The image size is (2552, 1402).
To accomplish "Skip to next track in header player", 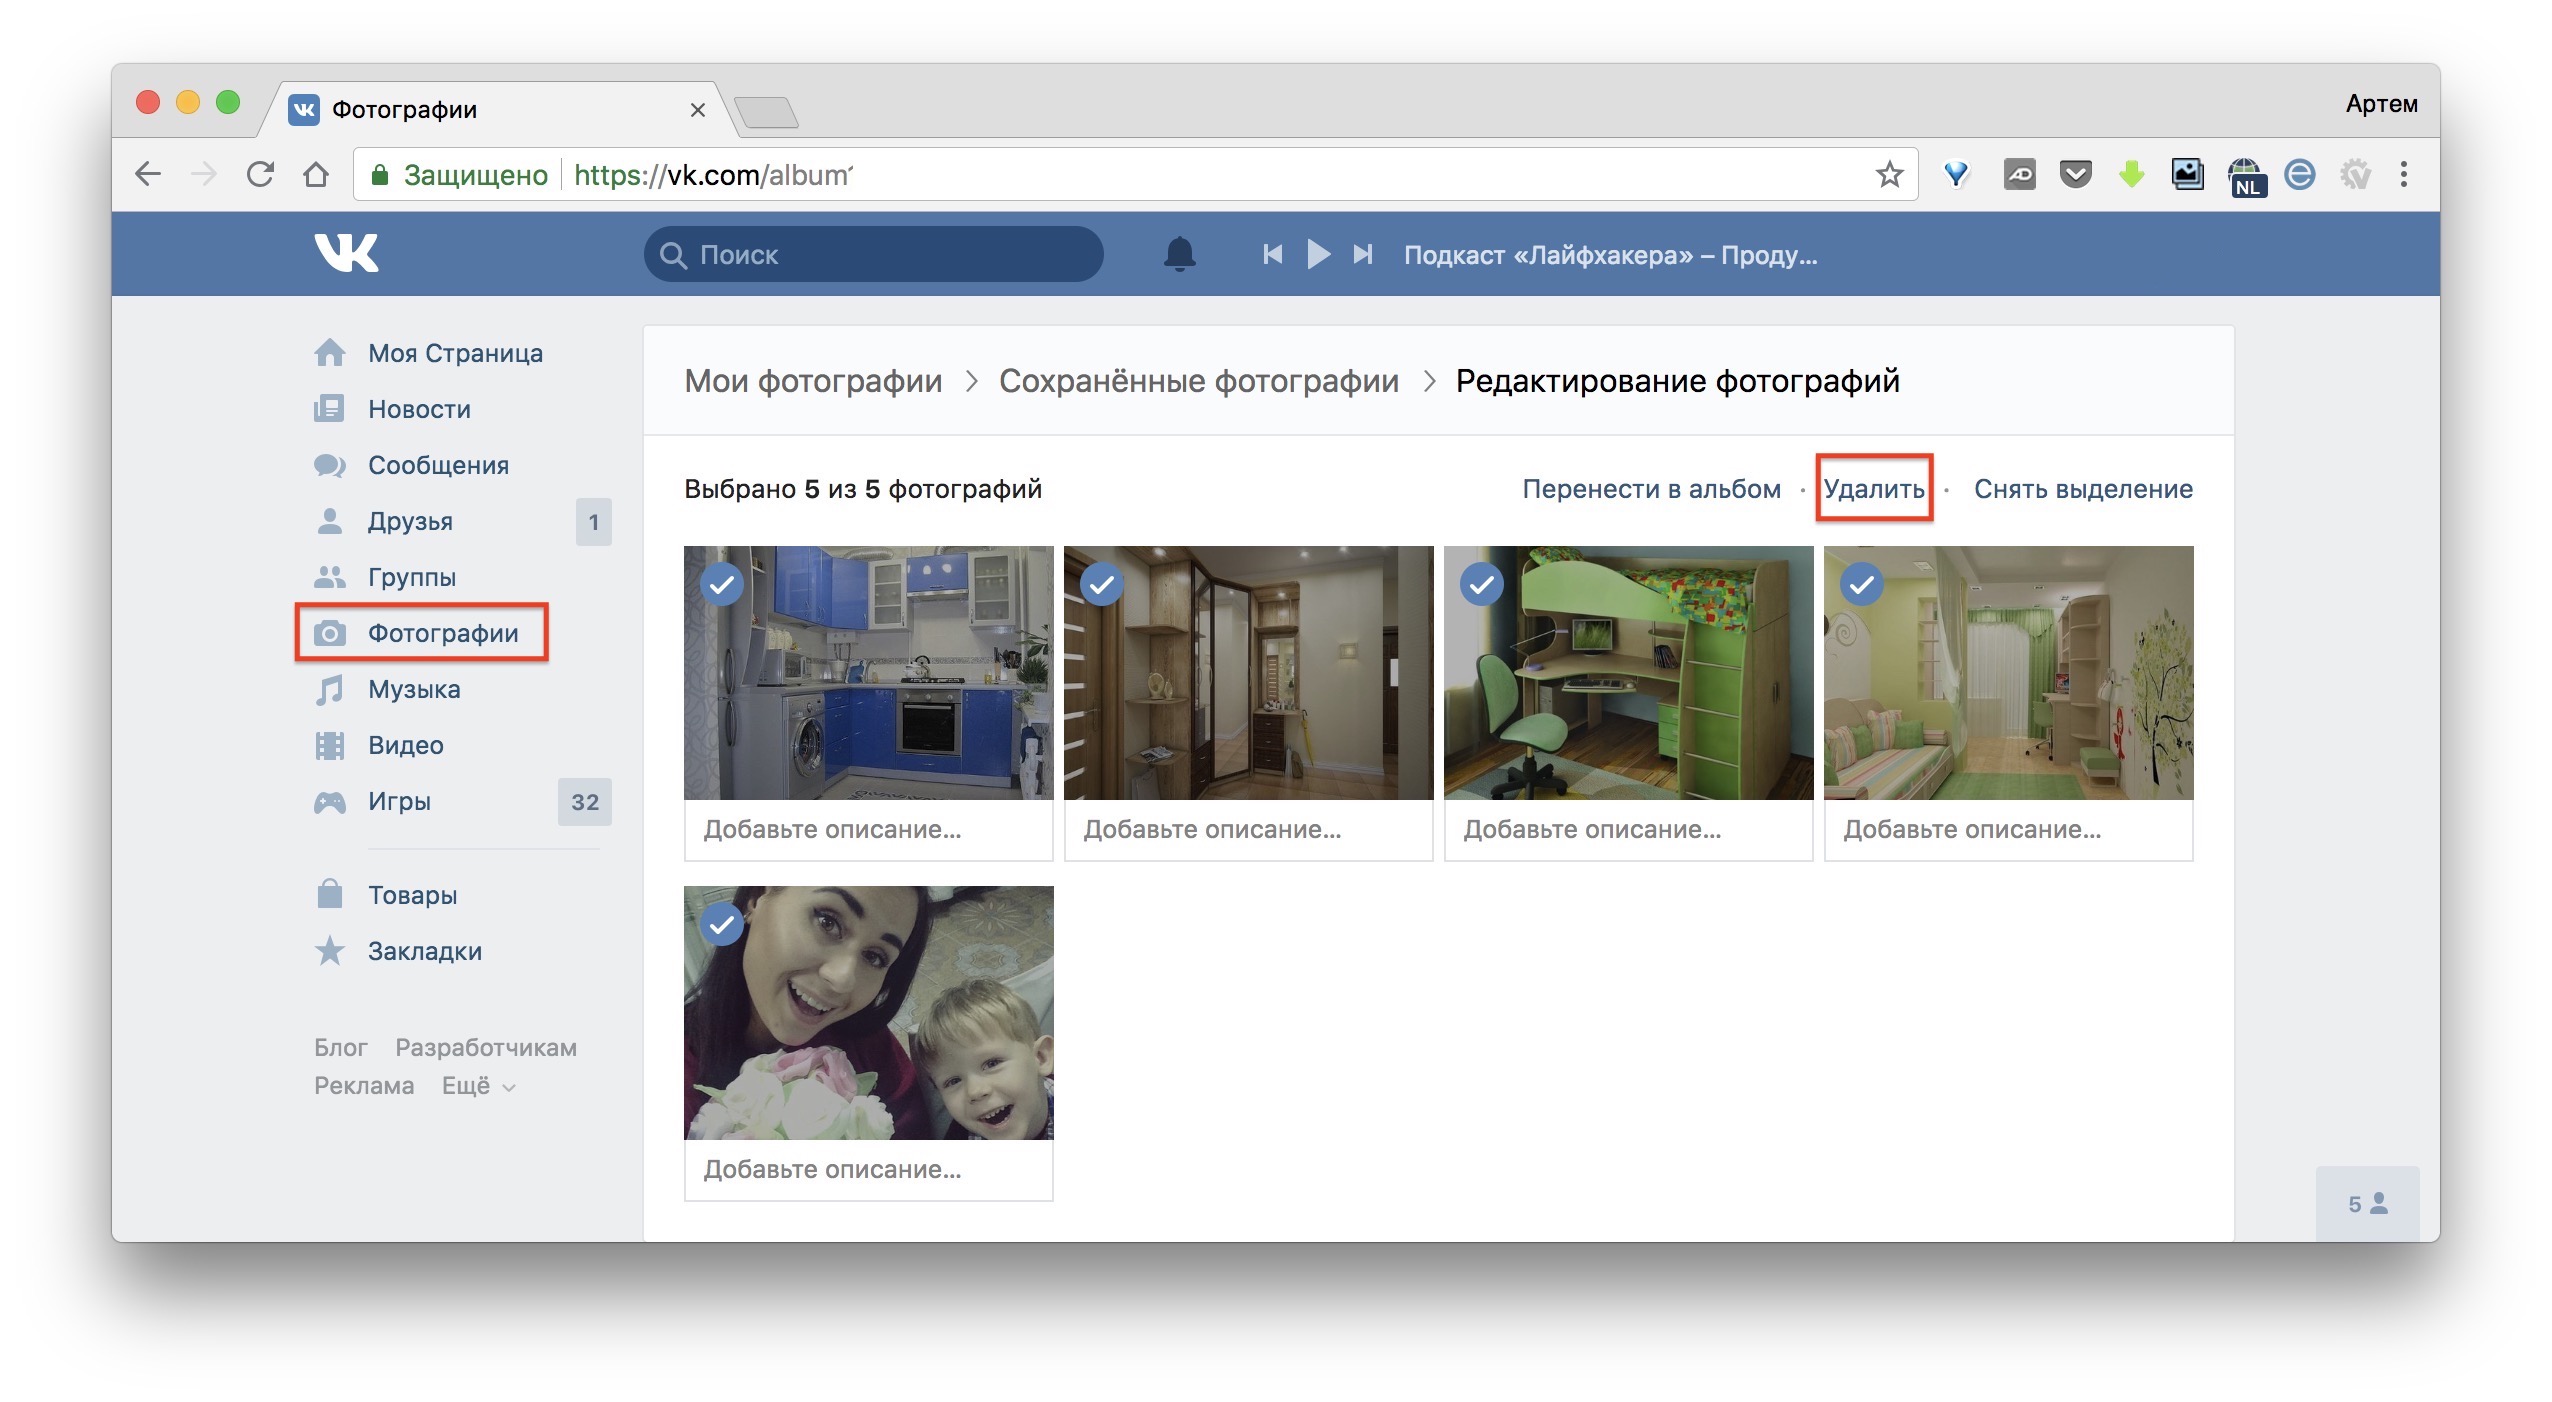I will 1363,254.
